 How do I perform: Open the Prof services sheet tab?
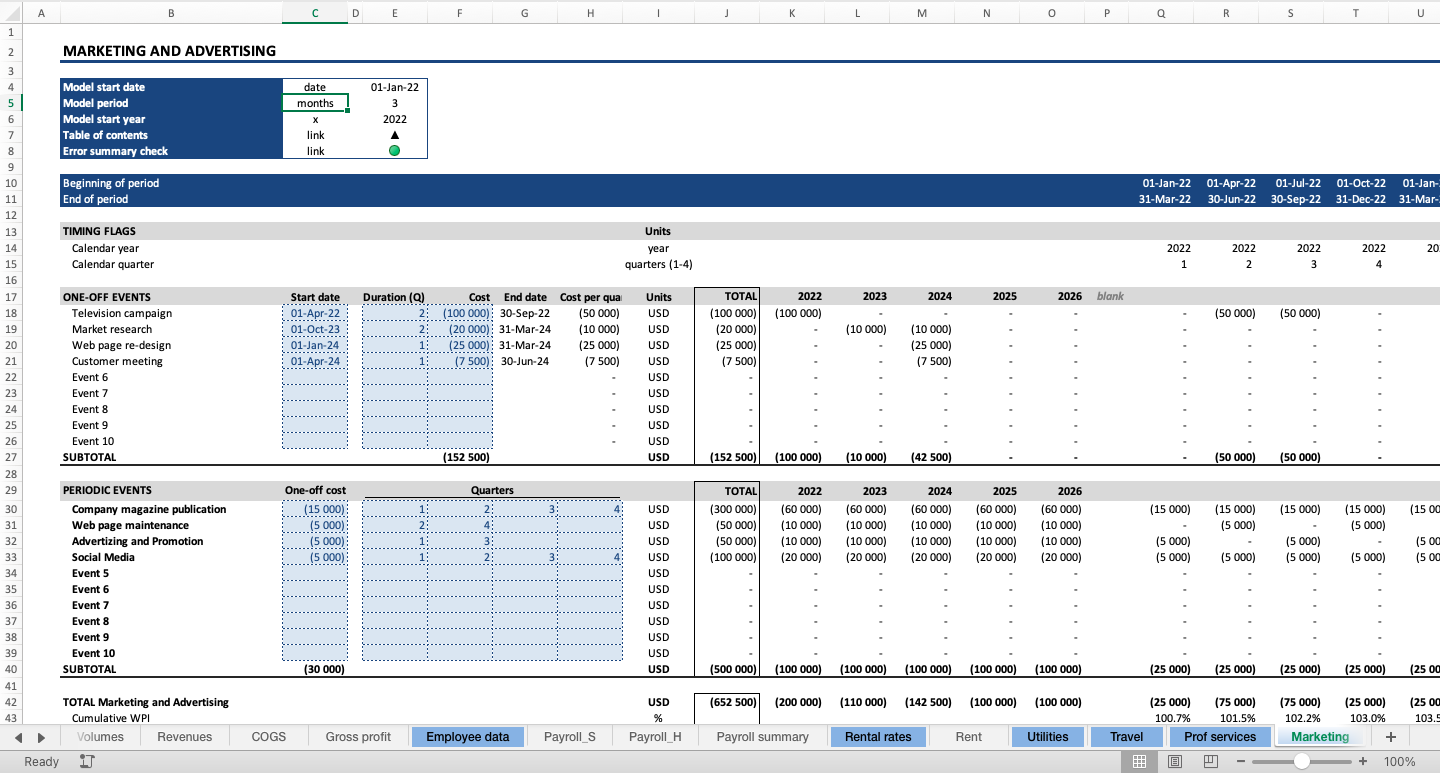click(x=1220, y=737)
